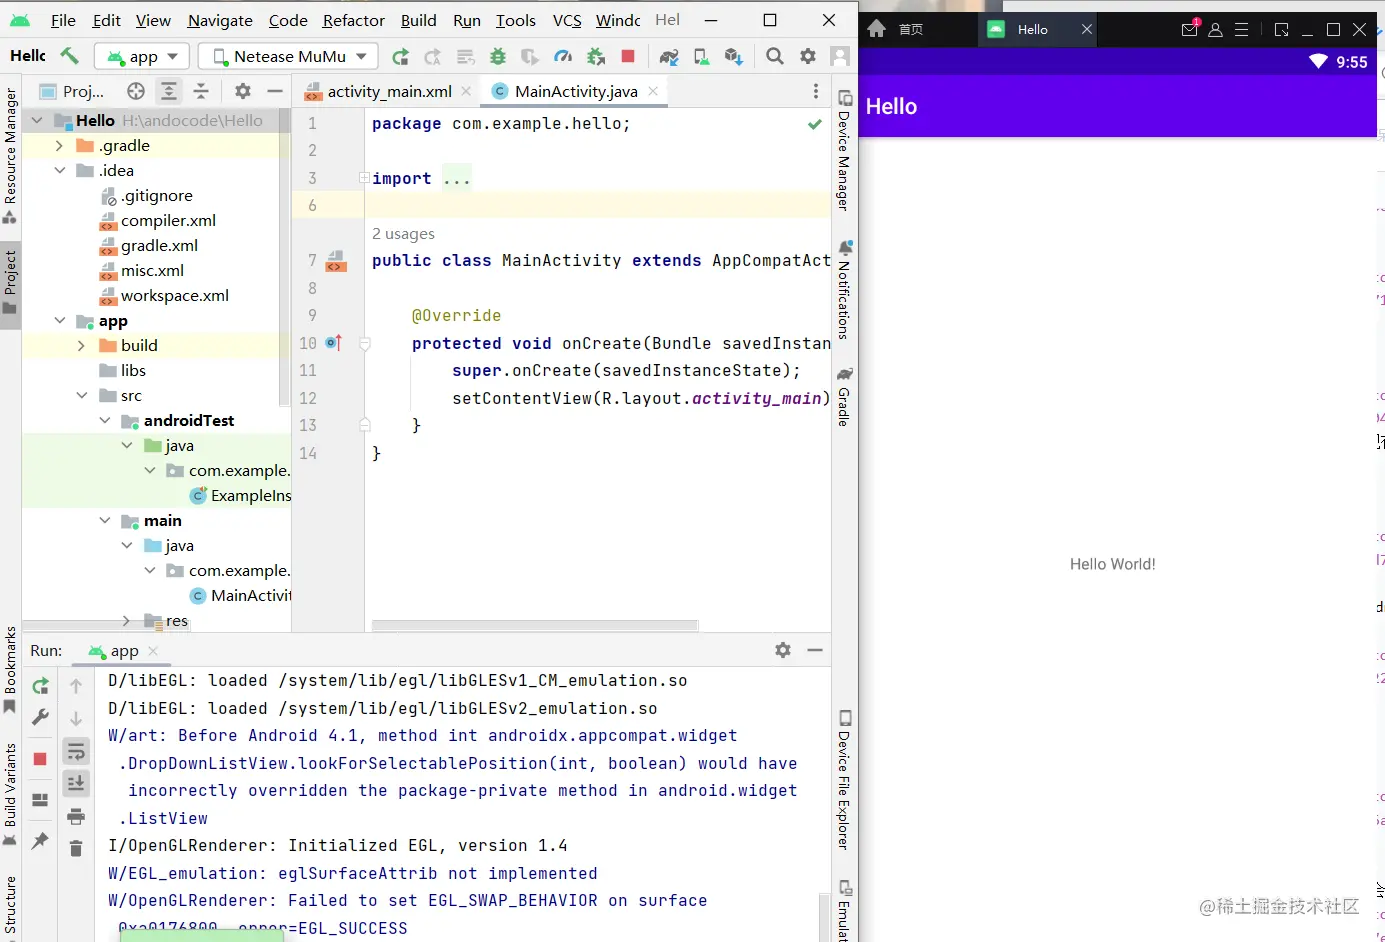The height and width of the screenshot is (942, 1385).
Task: Click the editor horizontal scrollbar
Action: point(534,625)
